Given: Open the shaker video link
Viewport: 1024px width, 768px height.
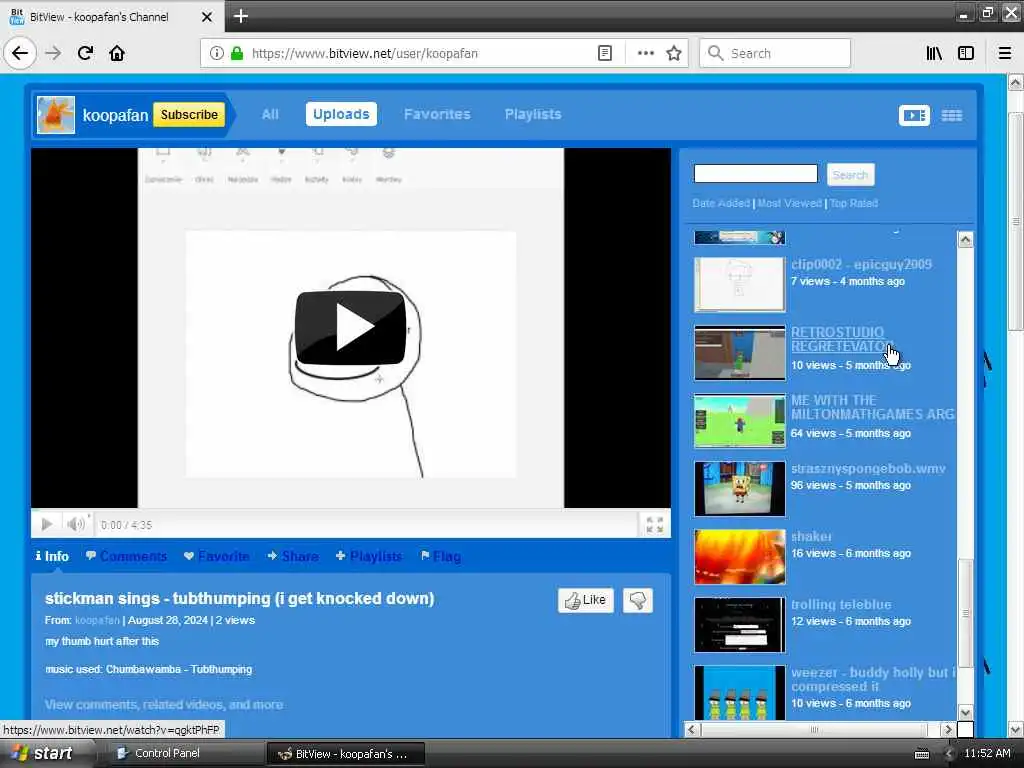Looking at the screenshot, I should (811, 536).
